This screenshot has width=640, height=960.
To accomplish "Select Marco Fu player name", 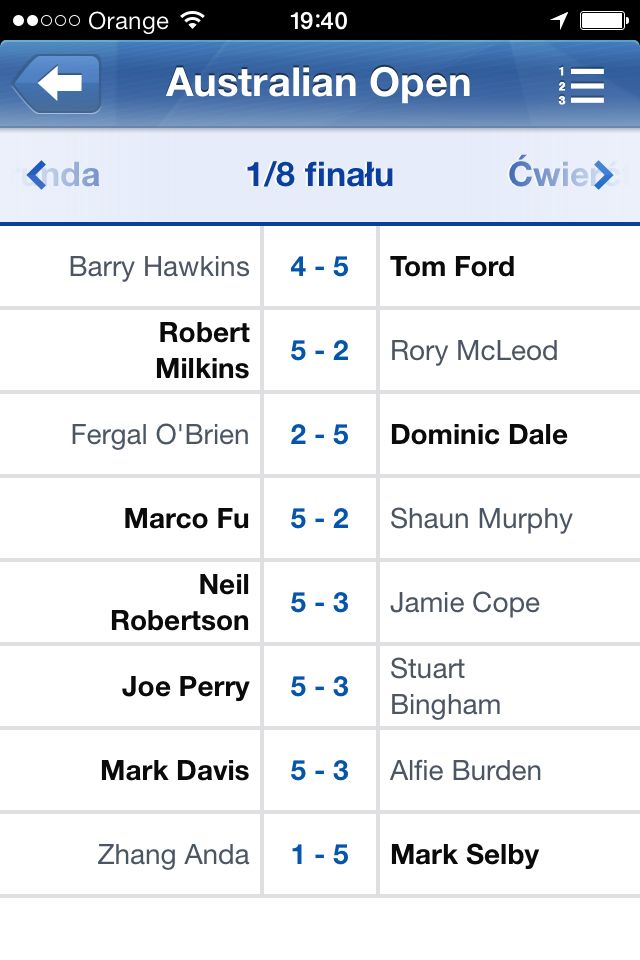I will click(x=186, y=519).
